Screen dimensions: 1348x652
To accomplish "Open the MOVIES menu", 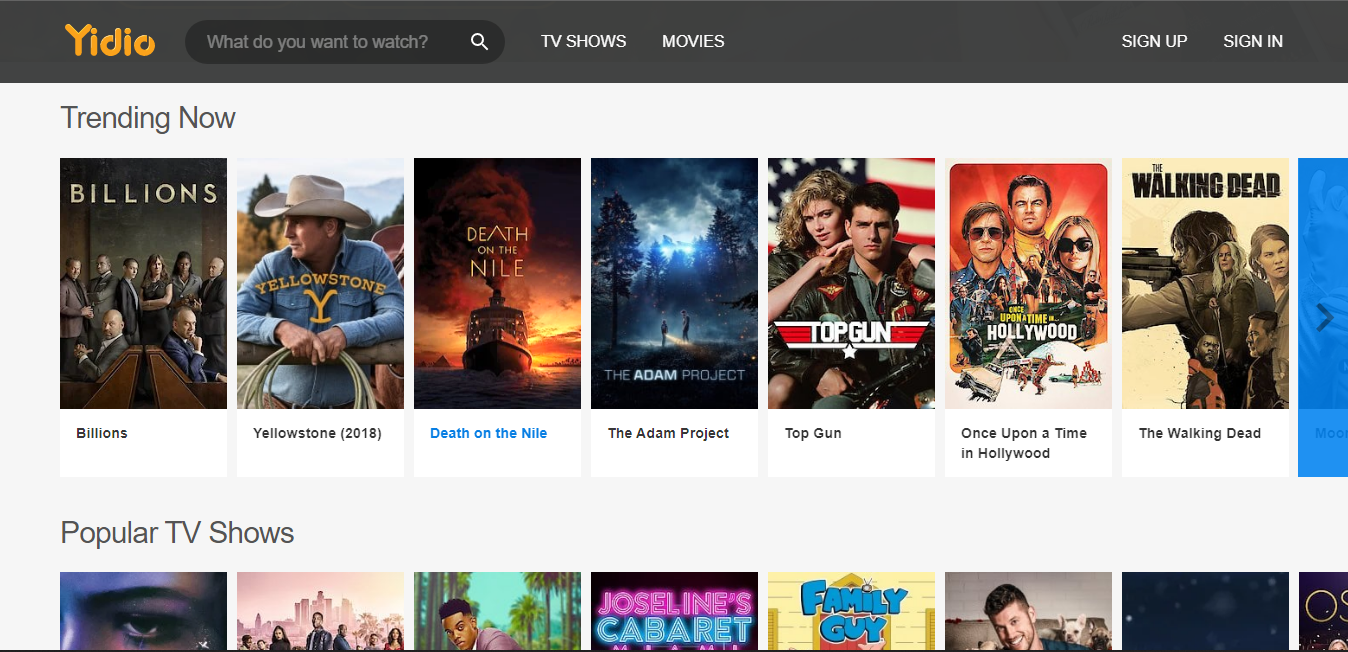I will [x=693, y=42].
